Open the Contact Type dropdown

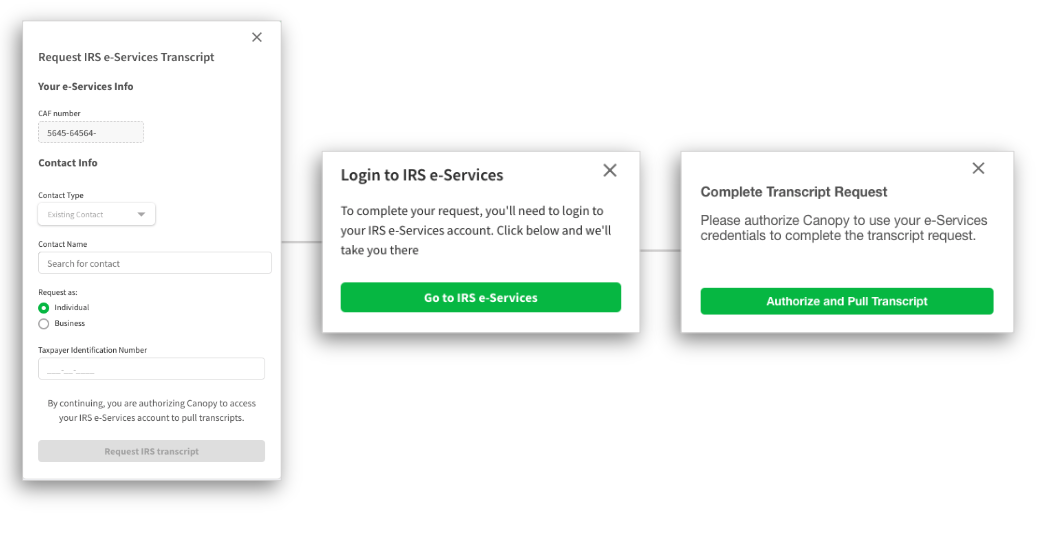[x=97, y=214]
